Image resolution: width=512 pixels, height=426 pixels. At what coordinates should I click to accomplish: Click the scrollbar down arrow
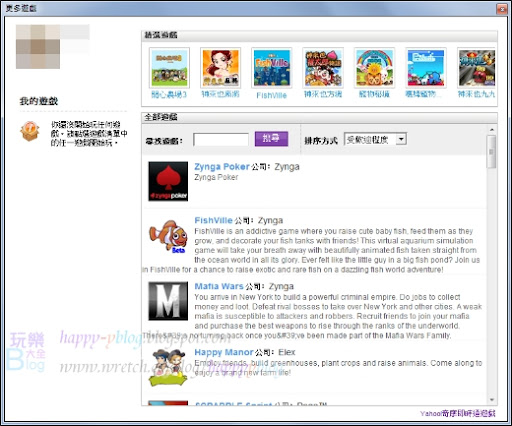coord(491,400)
